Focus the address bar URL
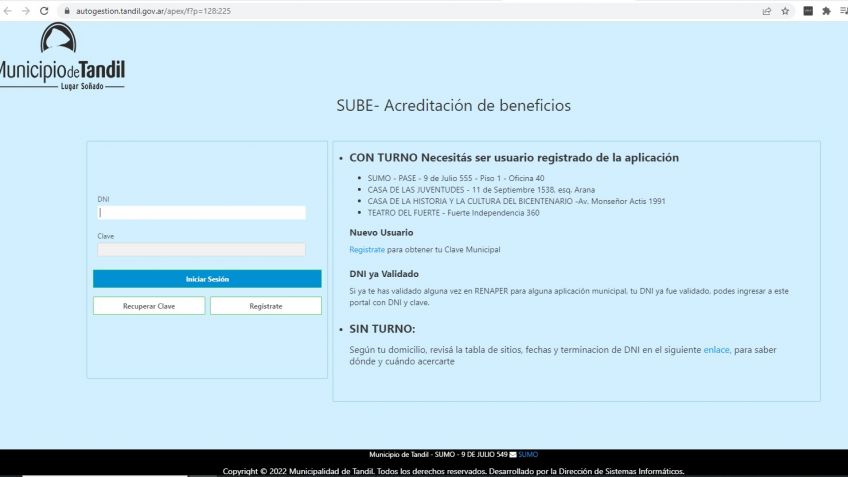Image resolution: width=848 pixels, height=477 pixels. click(x=153, y=11)
